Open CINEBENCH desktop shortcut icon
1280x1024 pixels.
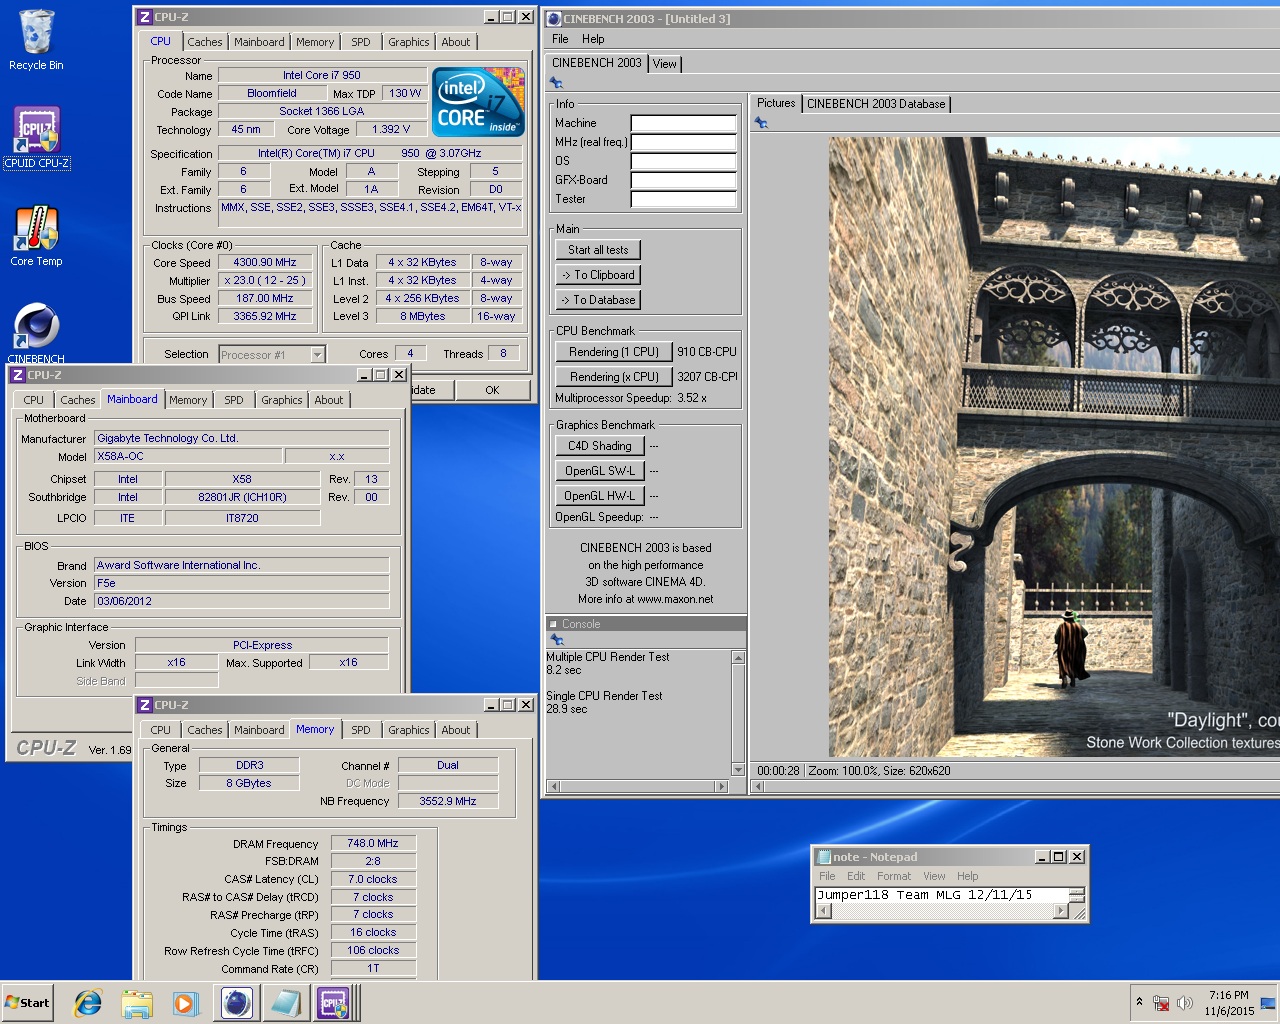click(36, 333)
